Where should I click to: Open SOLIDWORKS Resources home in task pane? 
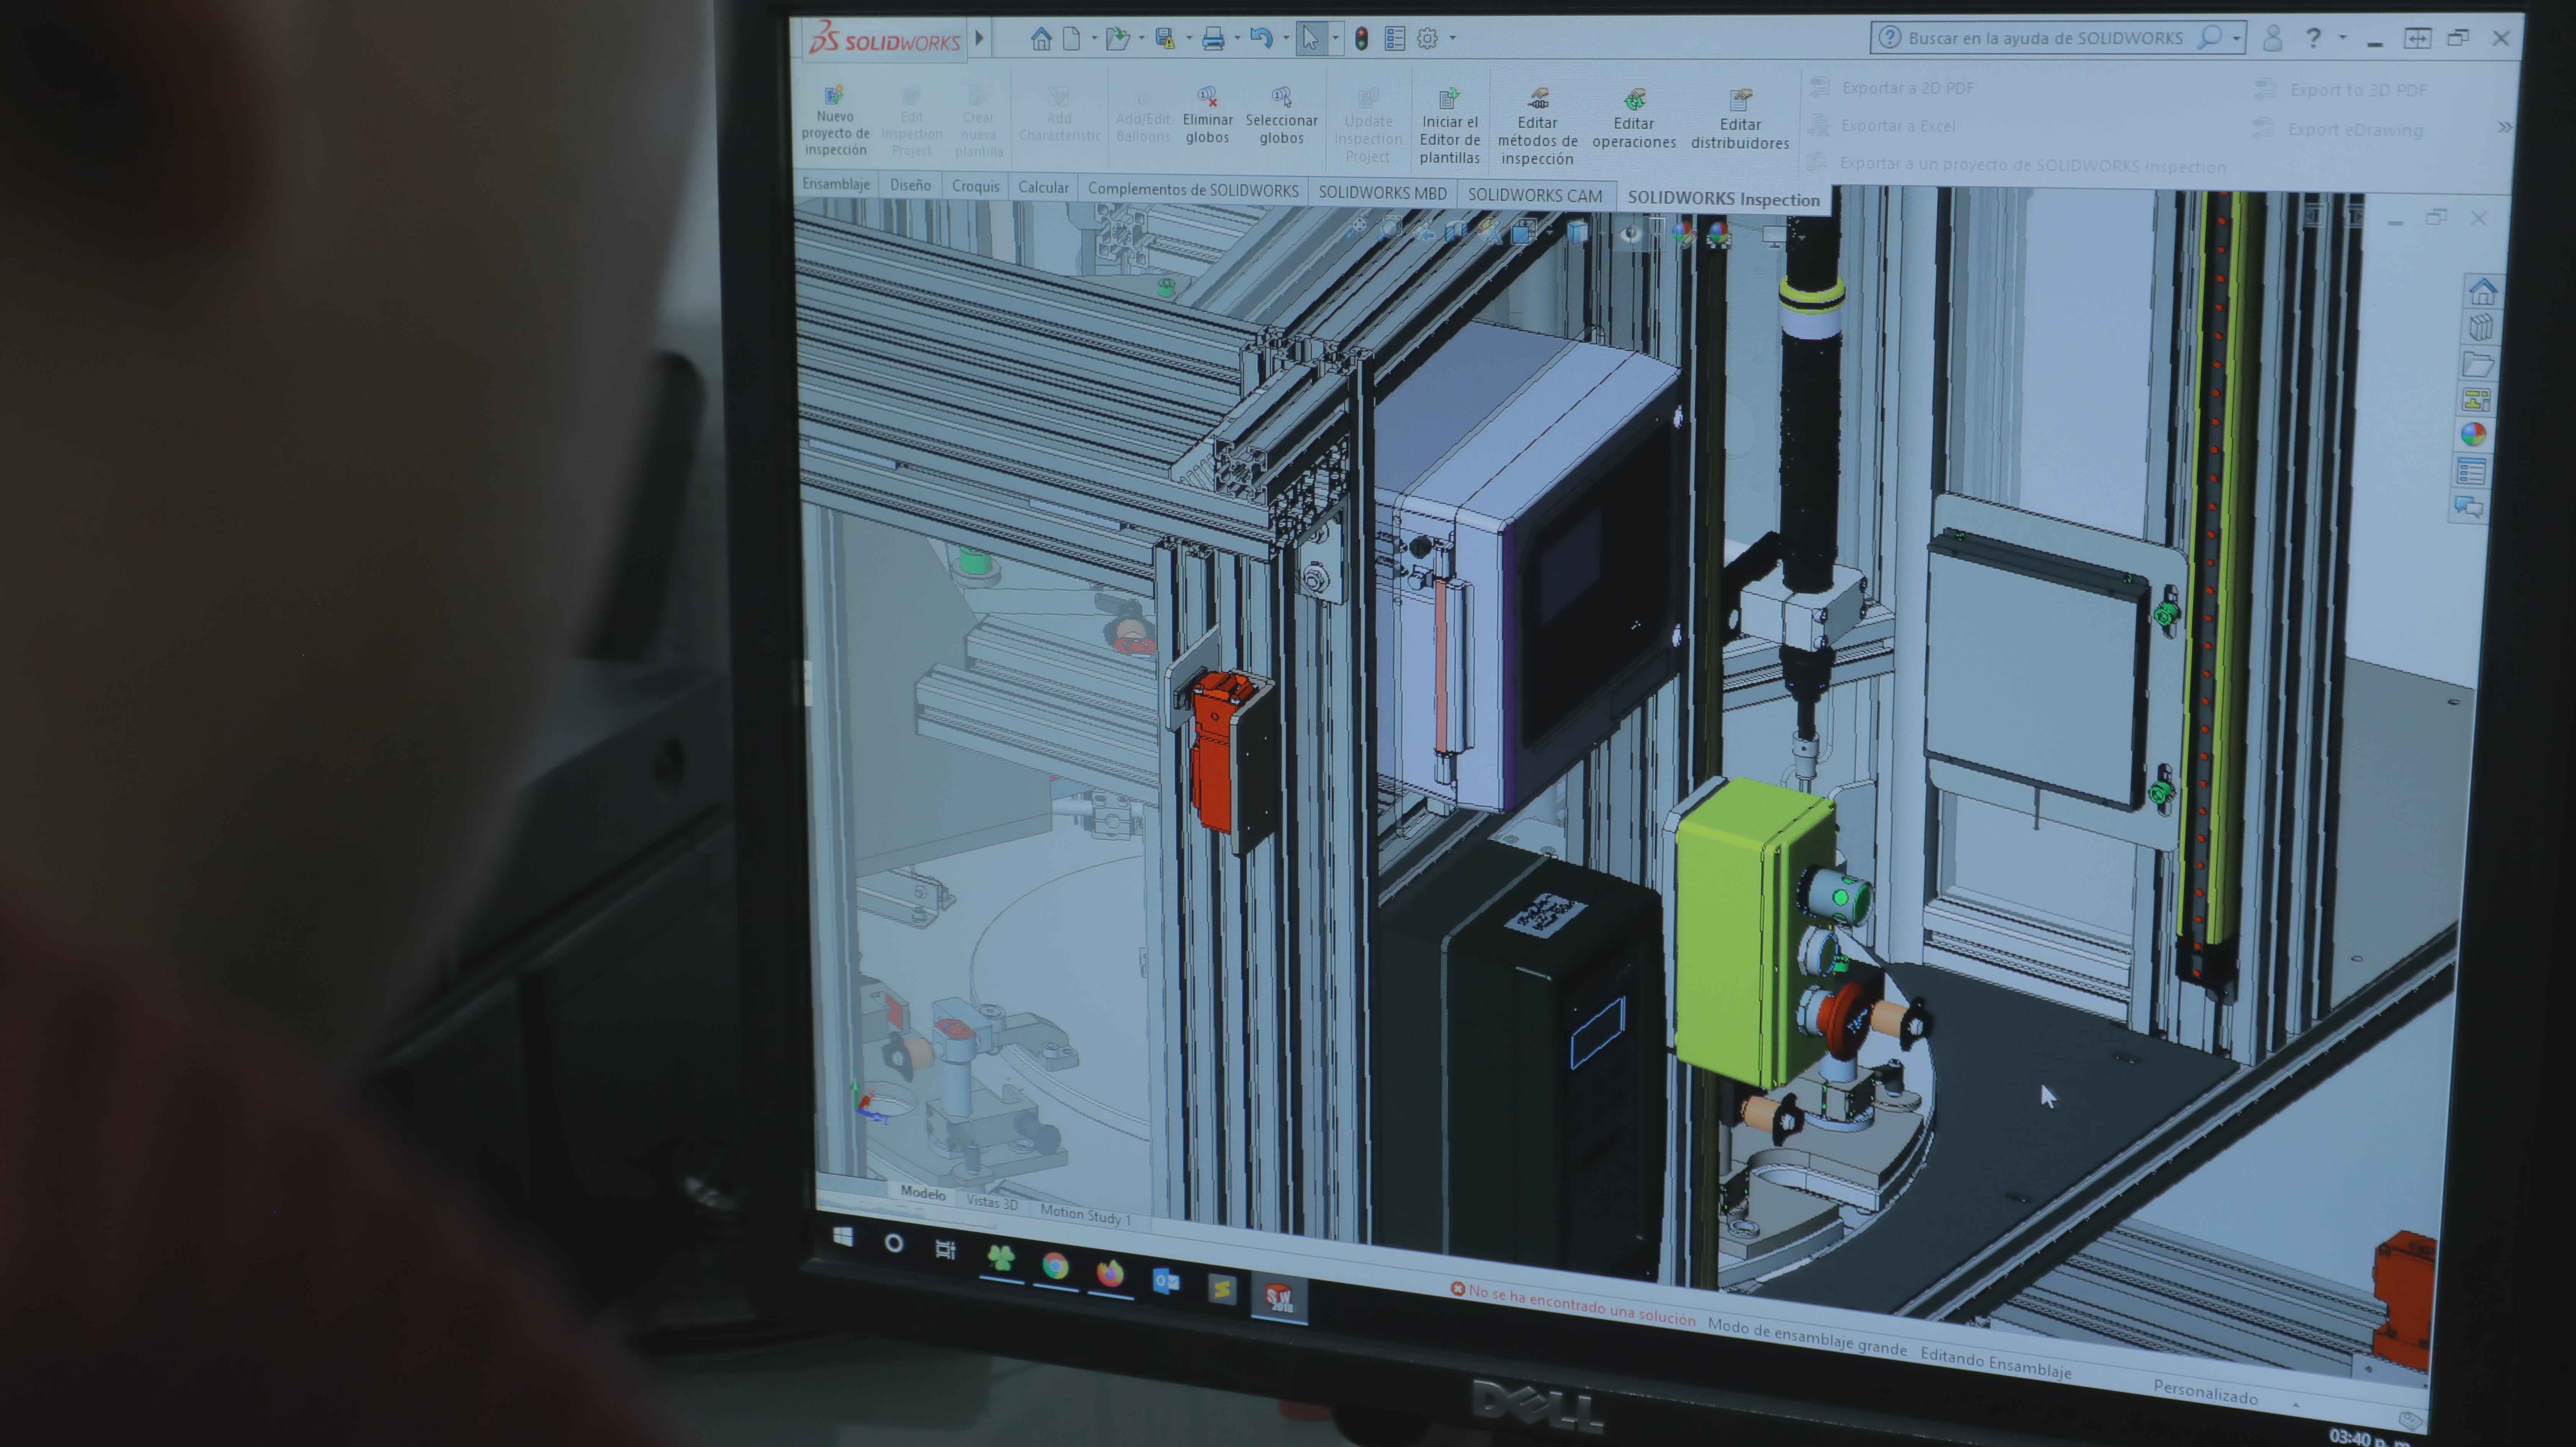coord(2483,292)
